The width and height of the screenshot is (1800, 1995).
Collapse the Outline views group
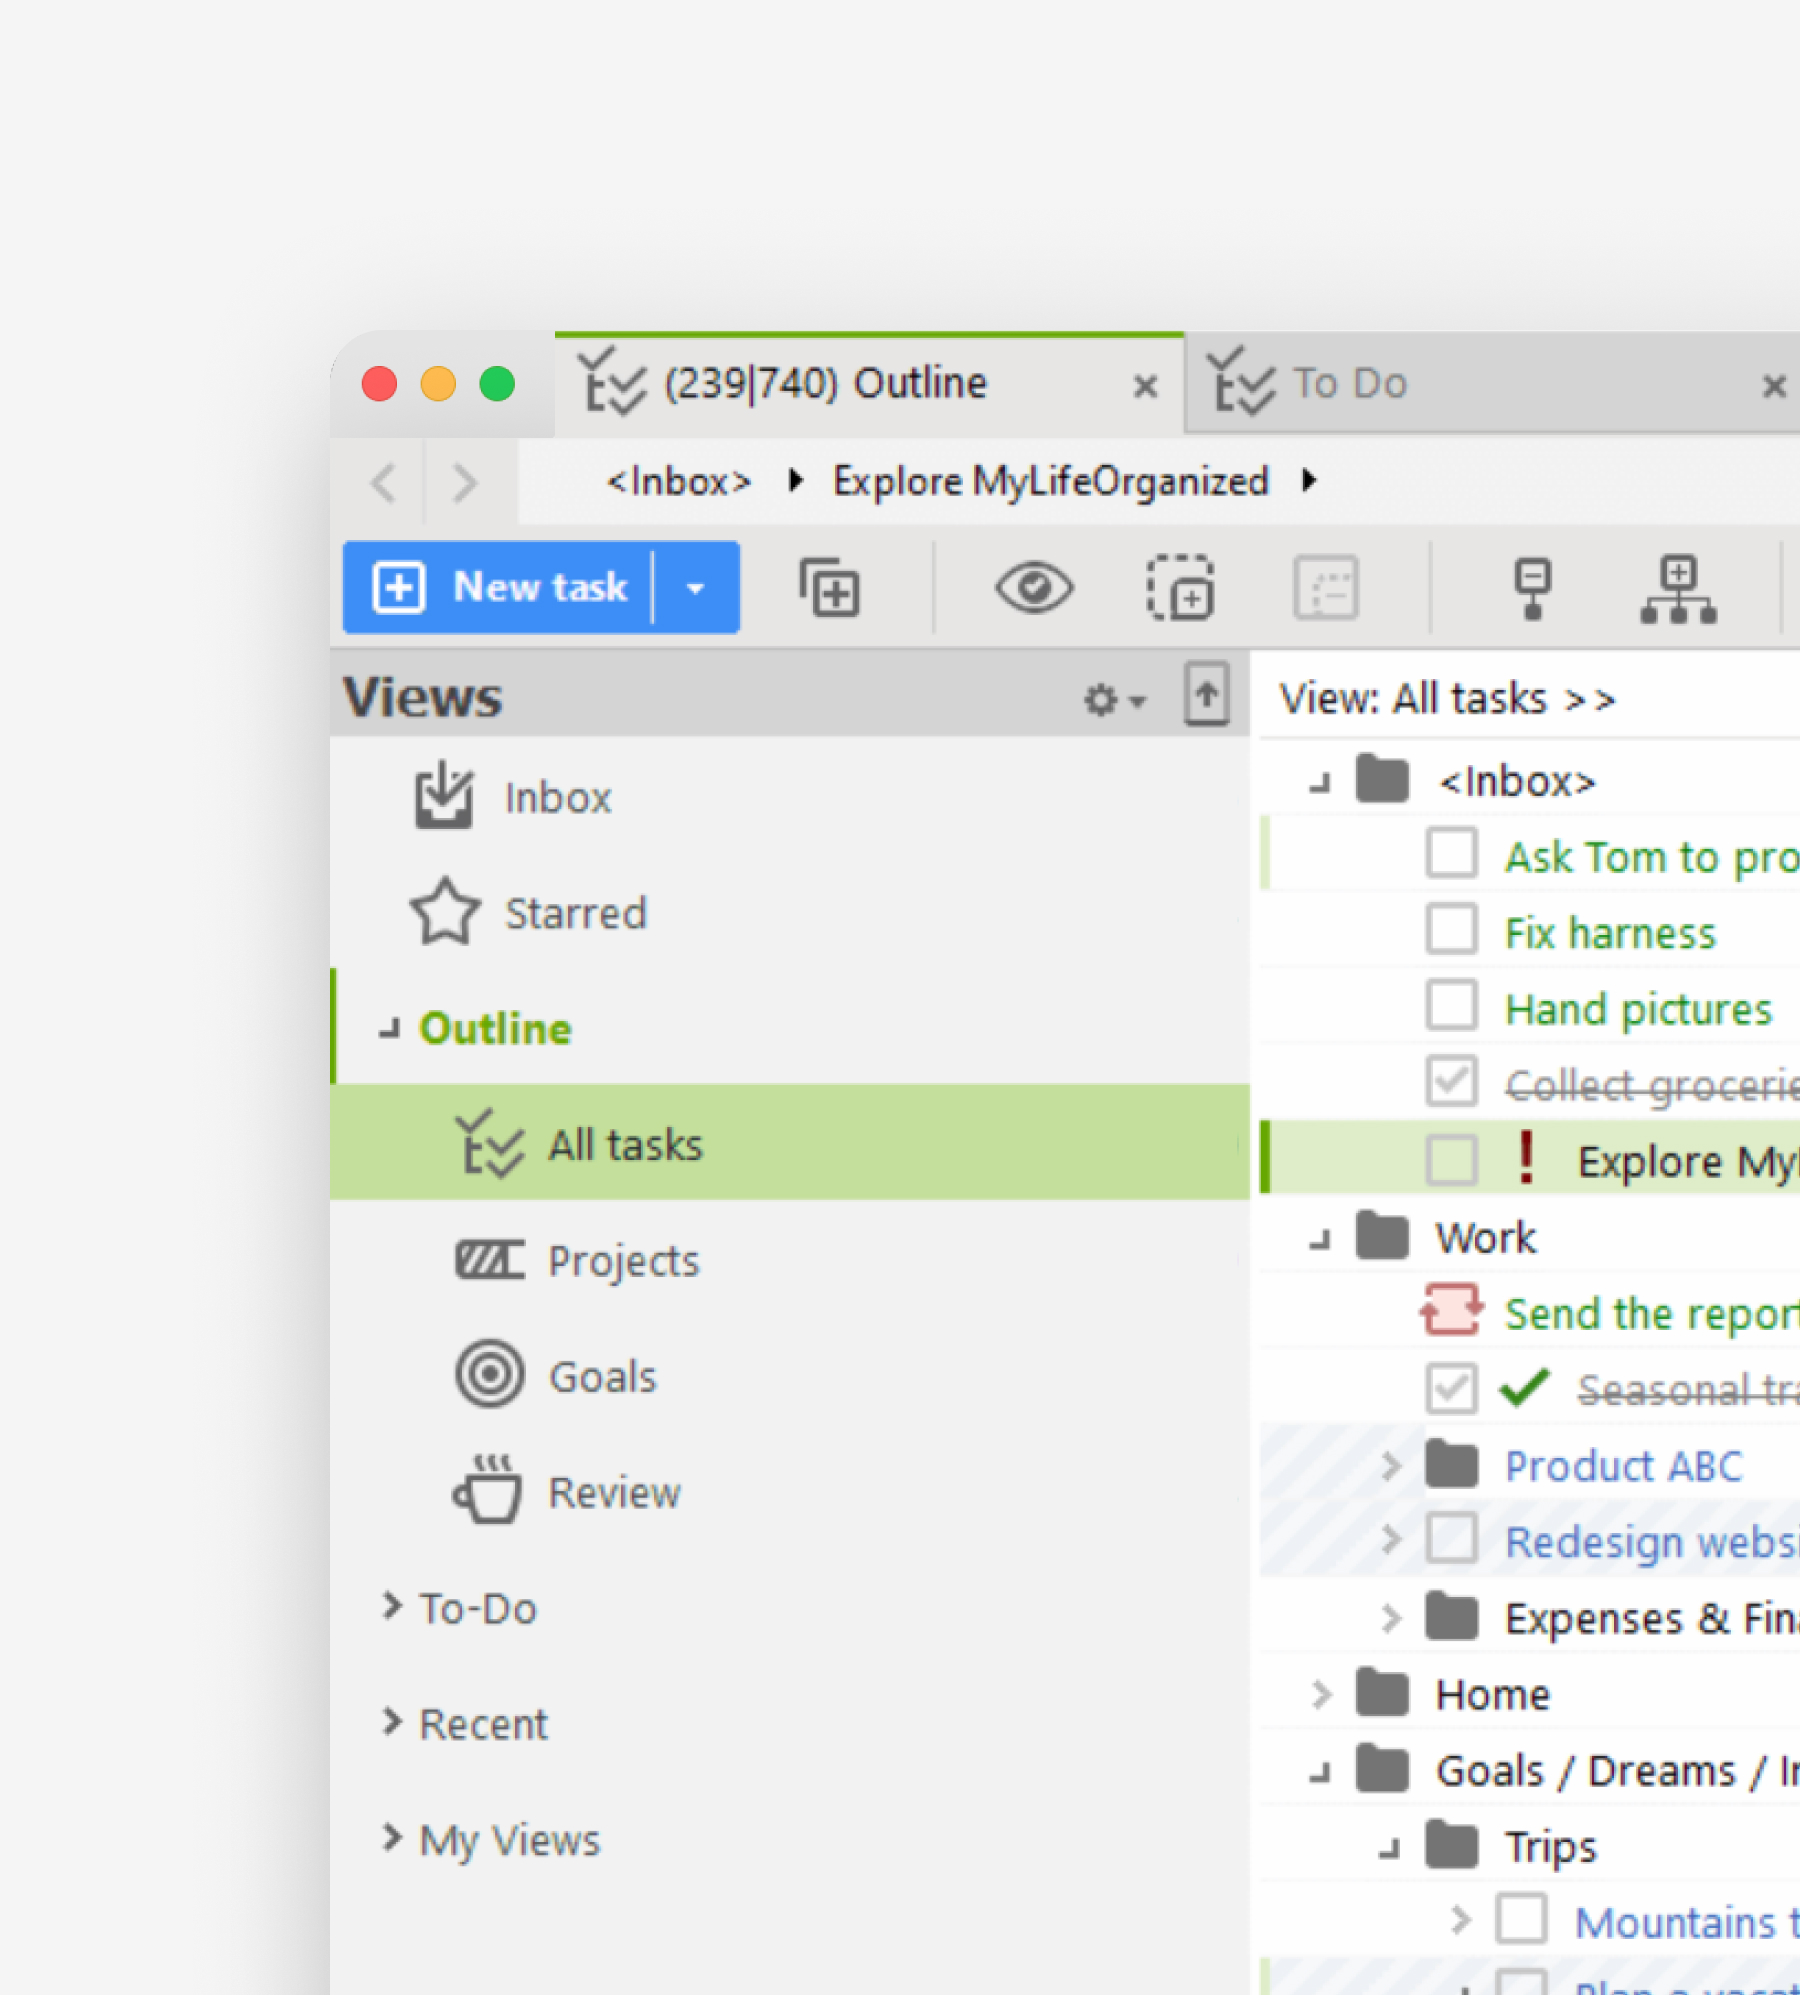(390, 1029)
